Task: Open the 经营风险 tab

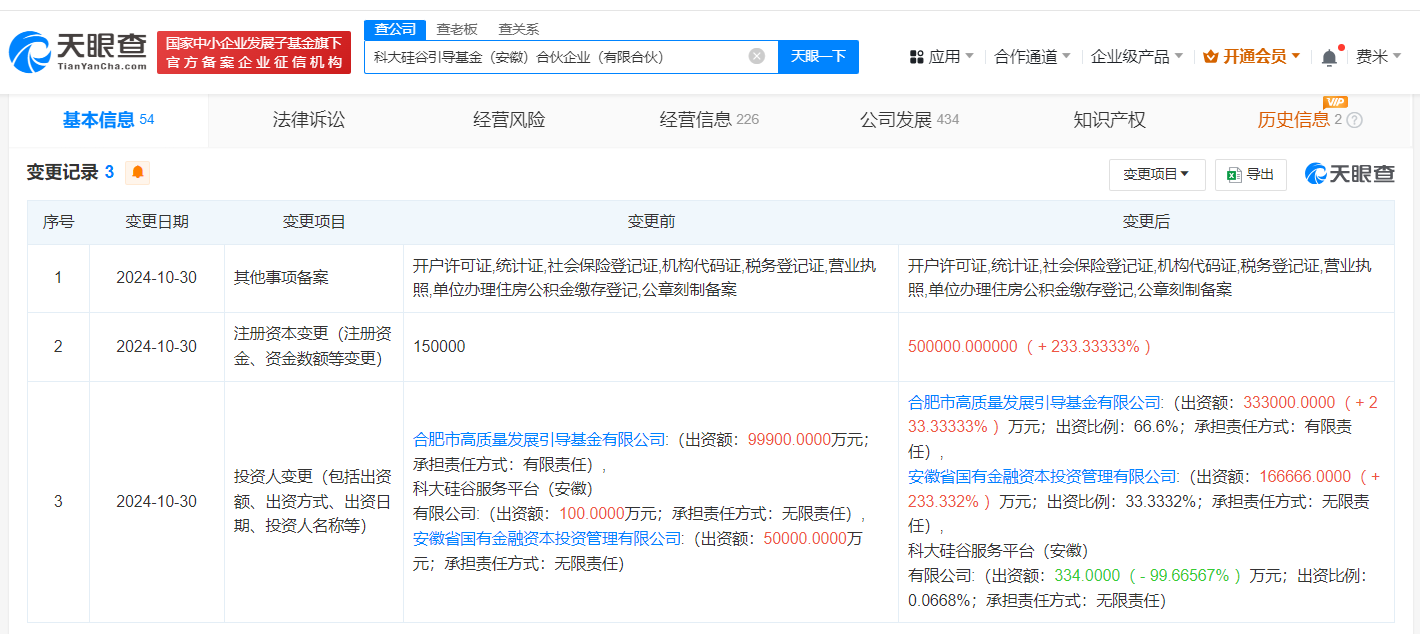Action: (x=509, y=120)
